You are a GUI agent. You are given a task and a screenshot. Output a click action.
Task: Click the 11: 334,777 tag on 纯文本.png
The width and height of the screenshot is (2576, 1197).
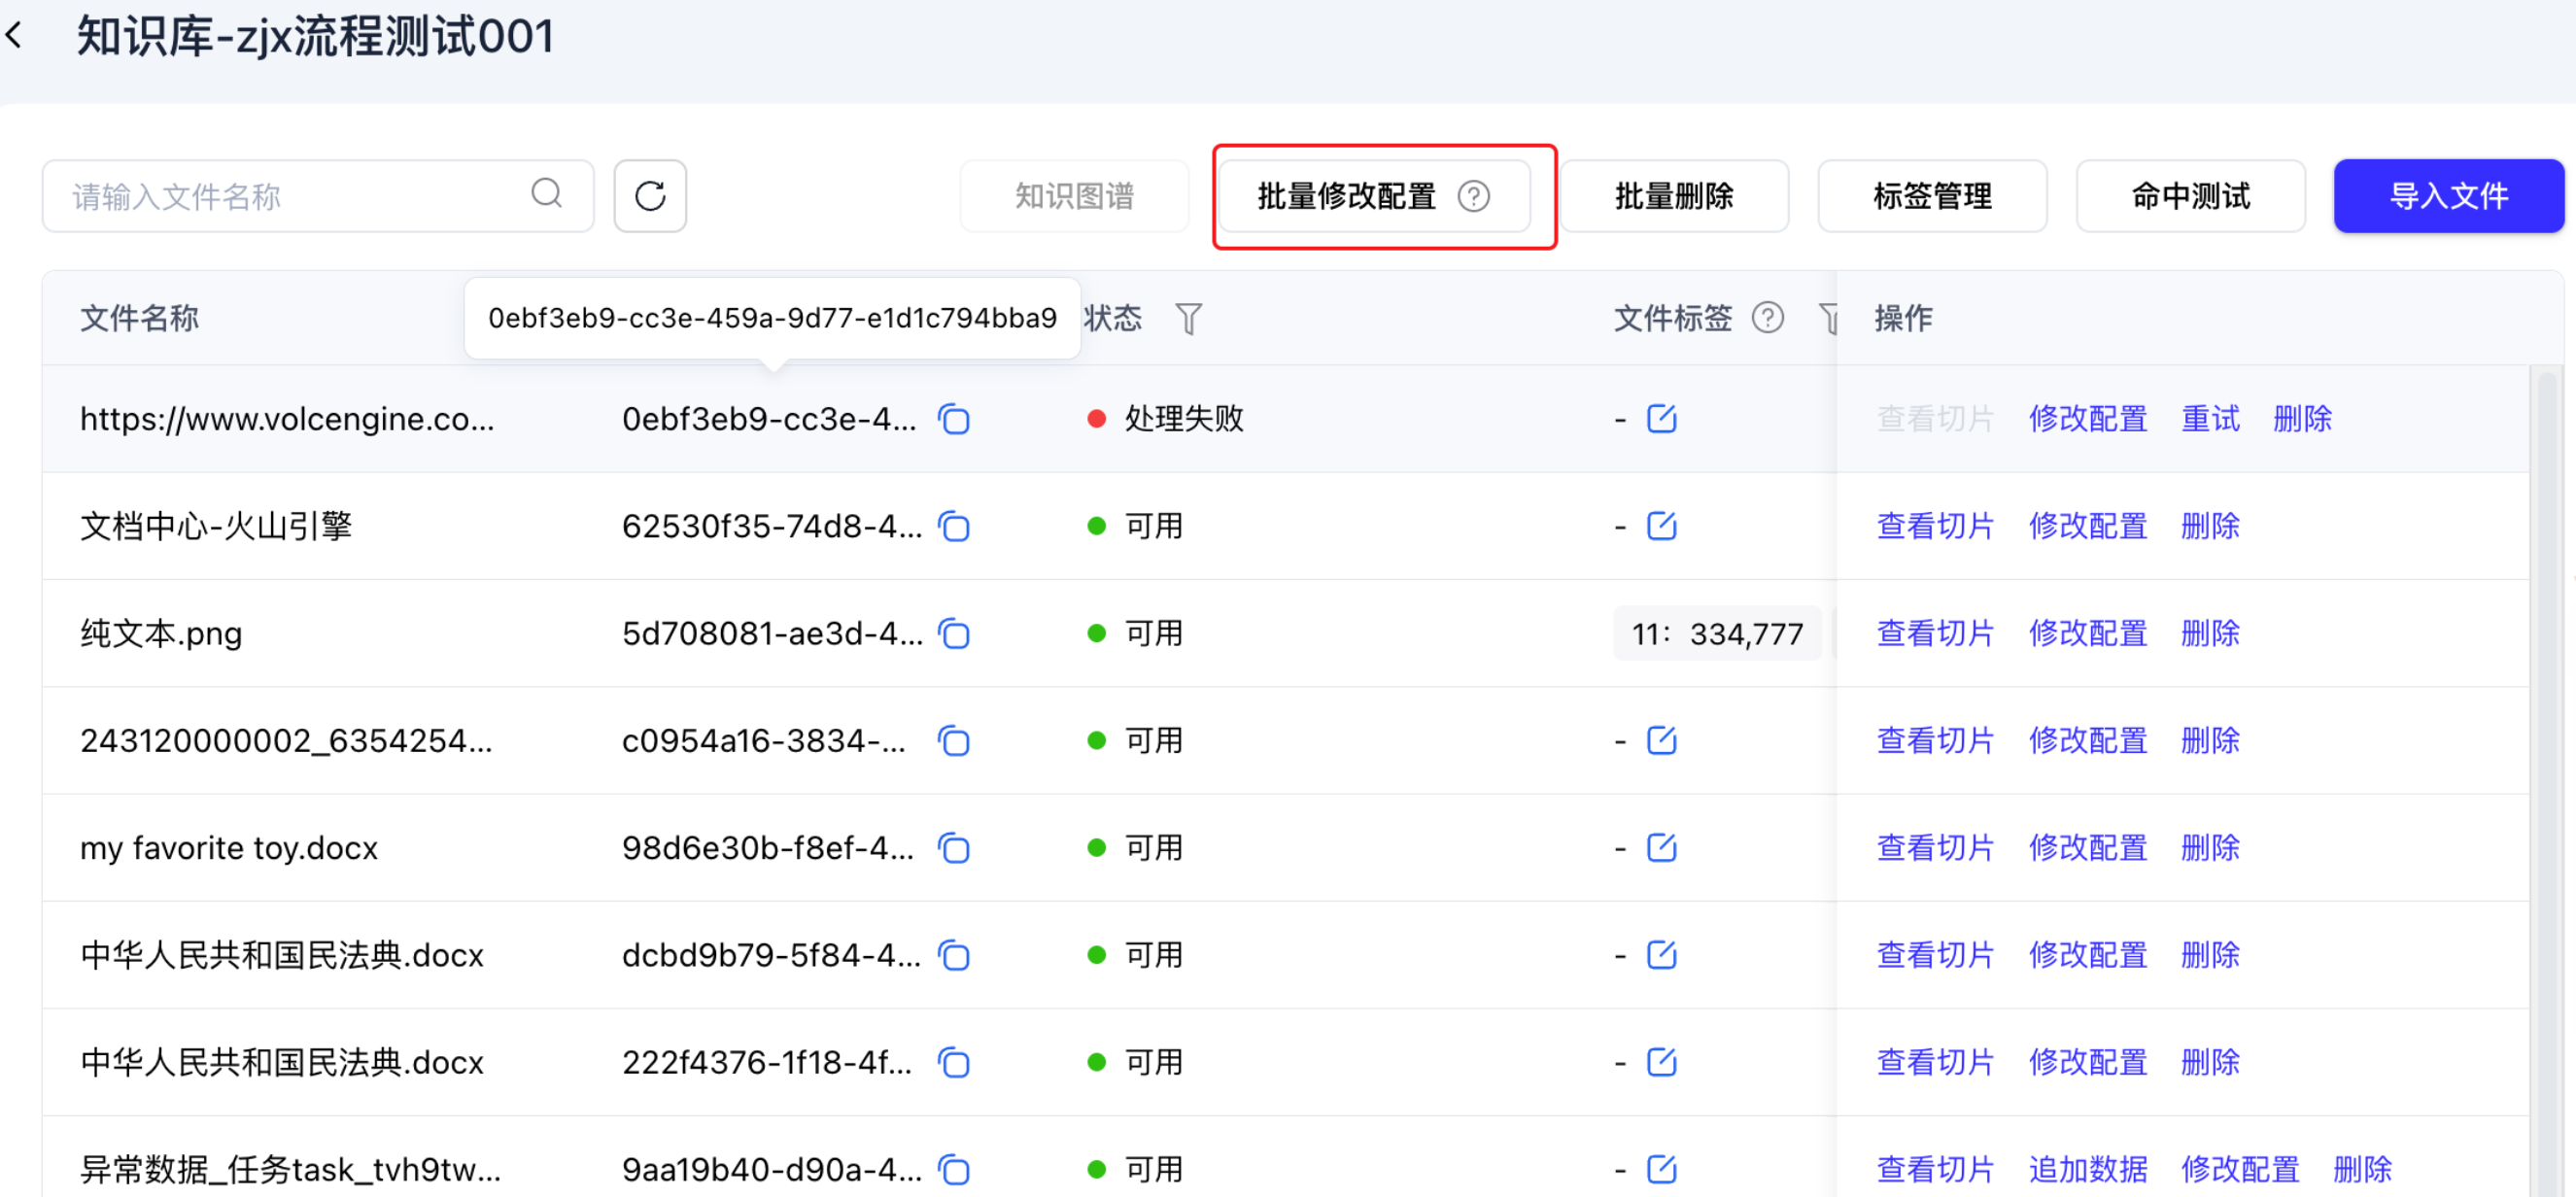(1716, 634)
